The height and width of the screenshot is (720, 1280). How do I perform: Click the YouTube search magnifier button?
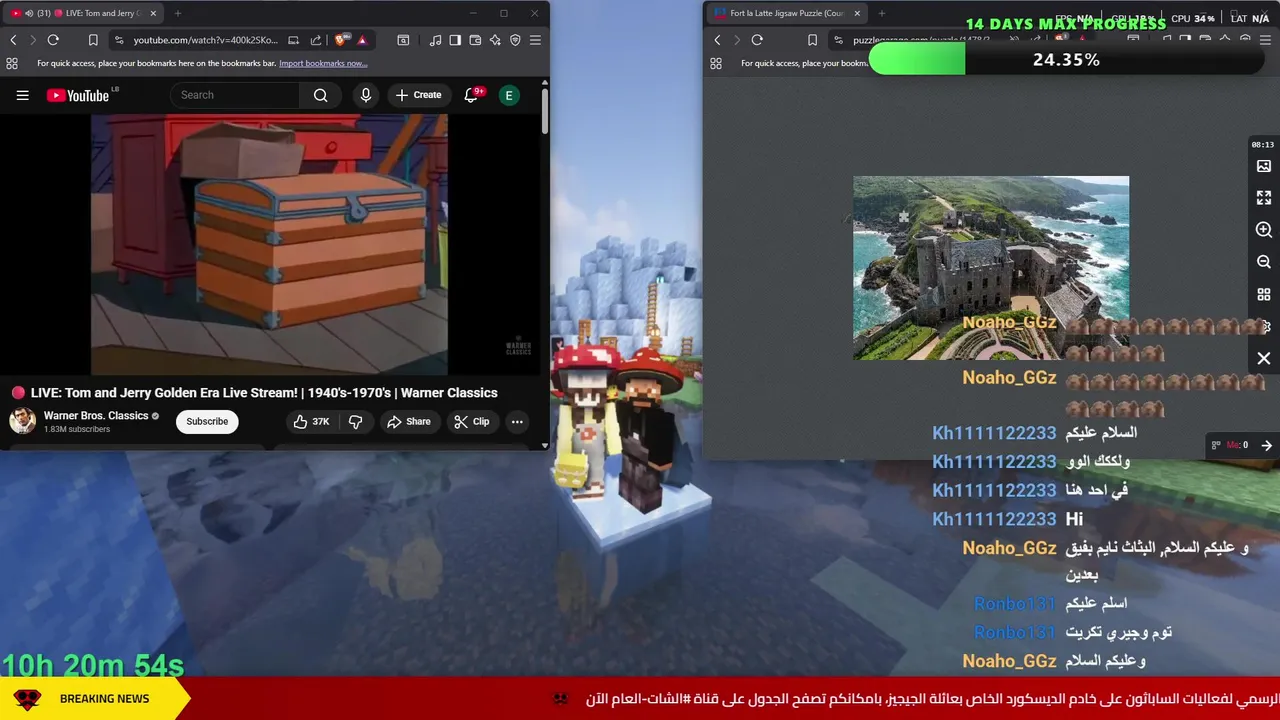(x=321, y=95)
